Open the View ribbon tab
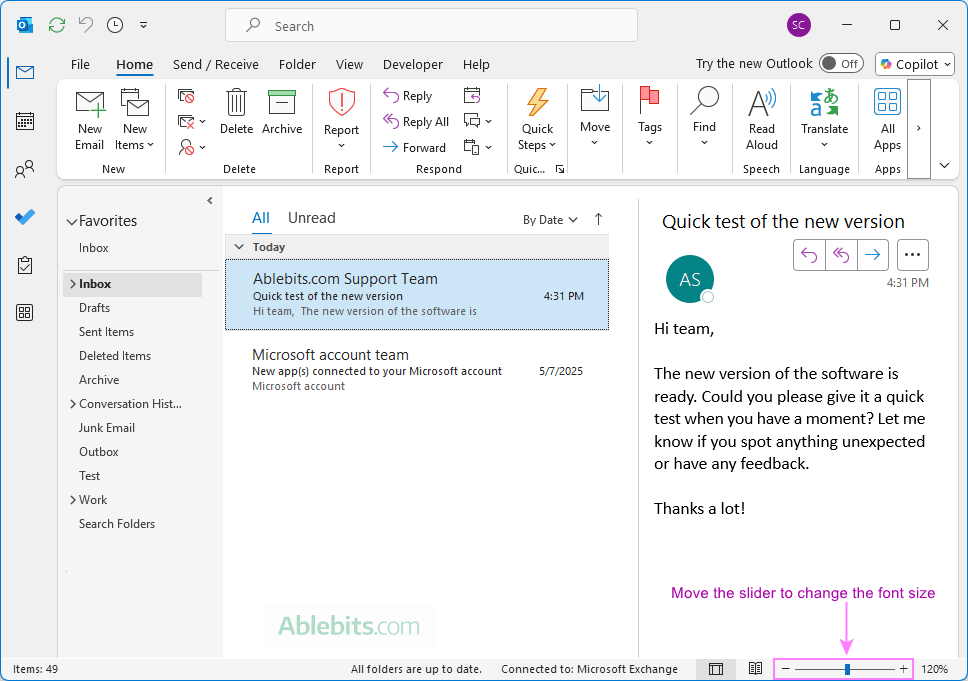968x681 pixels. (349, 64)
